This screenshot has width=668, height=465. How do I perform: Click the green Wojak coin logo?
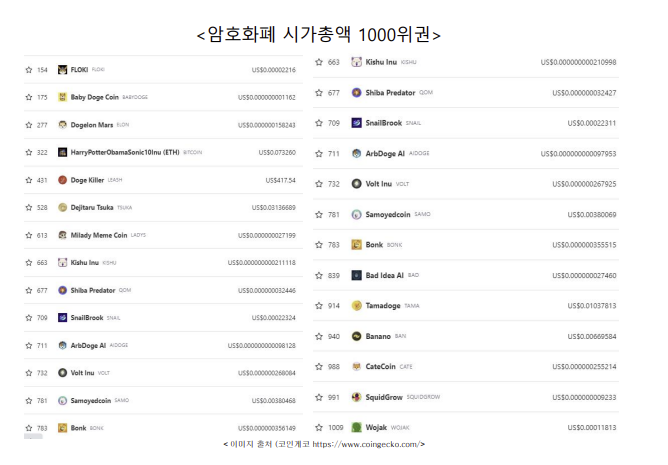pyautogui.click(x=357, y=427)
